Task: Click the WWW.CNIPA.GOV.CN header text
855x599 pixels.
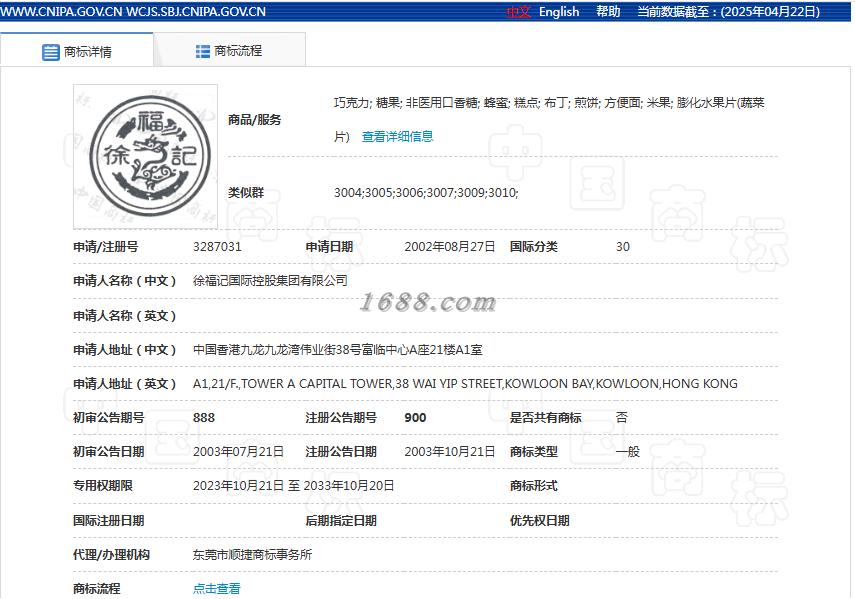Action: click(x=62, y=11)
